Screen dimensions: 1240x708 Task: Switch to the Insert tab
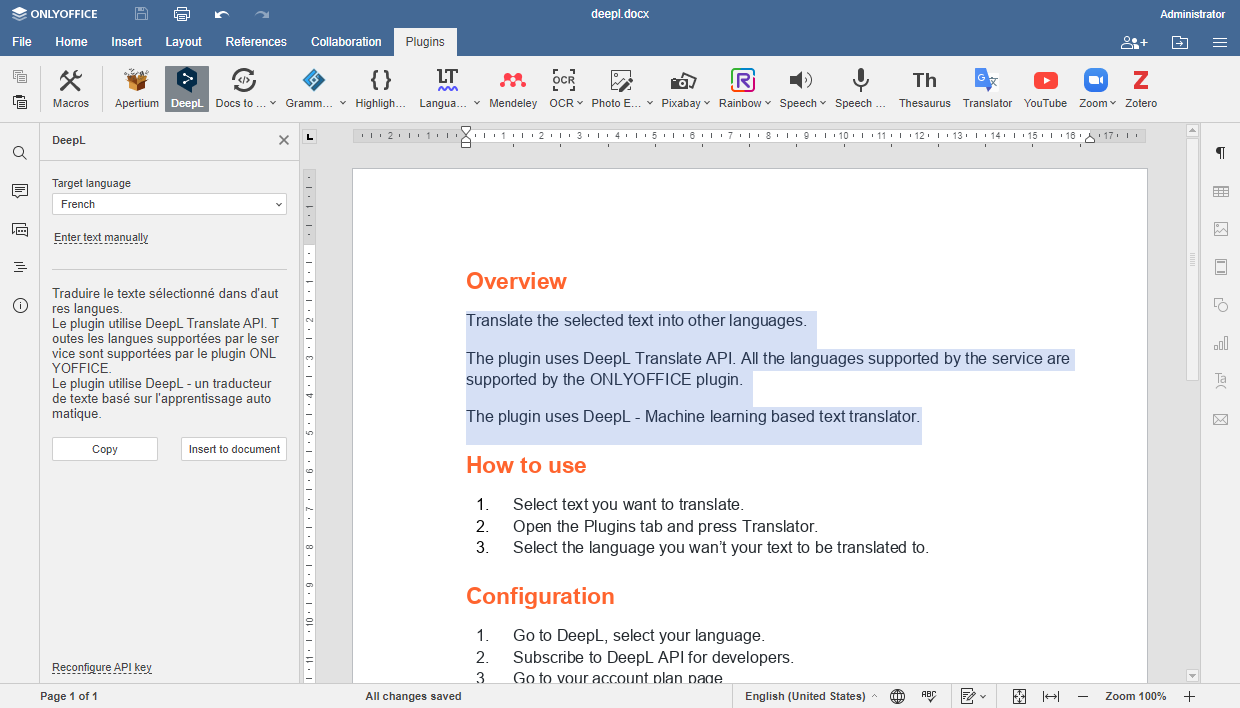click(126, 42)
